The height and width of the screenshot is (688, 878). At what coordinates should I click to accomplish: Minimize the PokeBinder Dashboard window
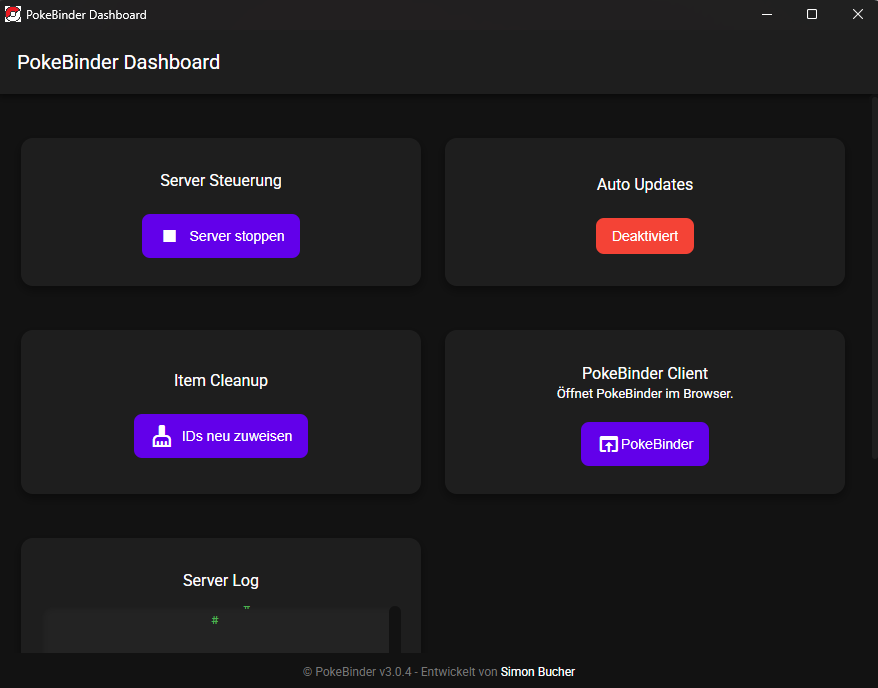coord(767,15)
